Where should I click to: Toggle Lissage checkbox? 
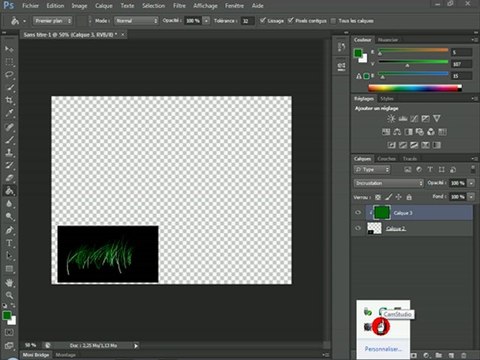tap(263, 21)
